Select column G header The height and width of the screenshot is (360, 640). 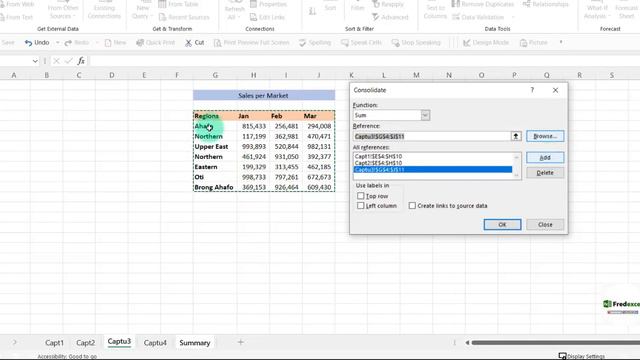click(x=215, y=75)
